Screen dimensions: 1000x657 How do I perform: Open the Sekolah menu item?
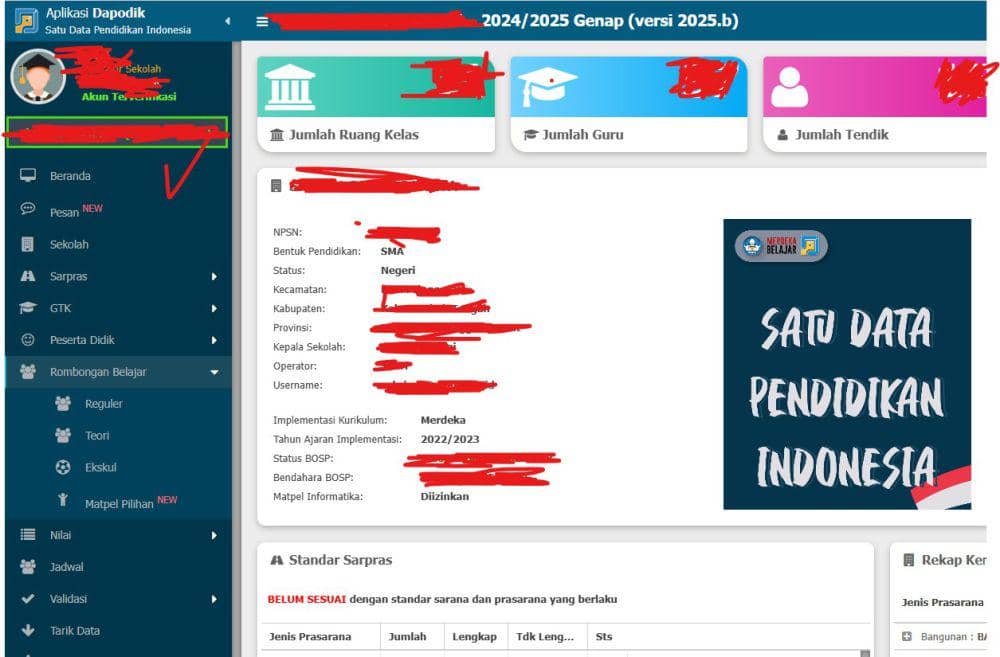(70, 244)
